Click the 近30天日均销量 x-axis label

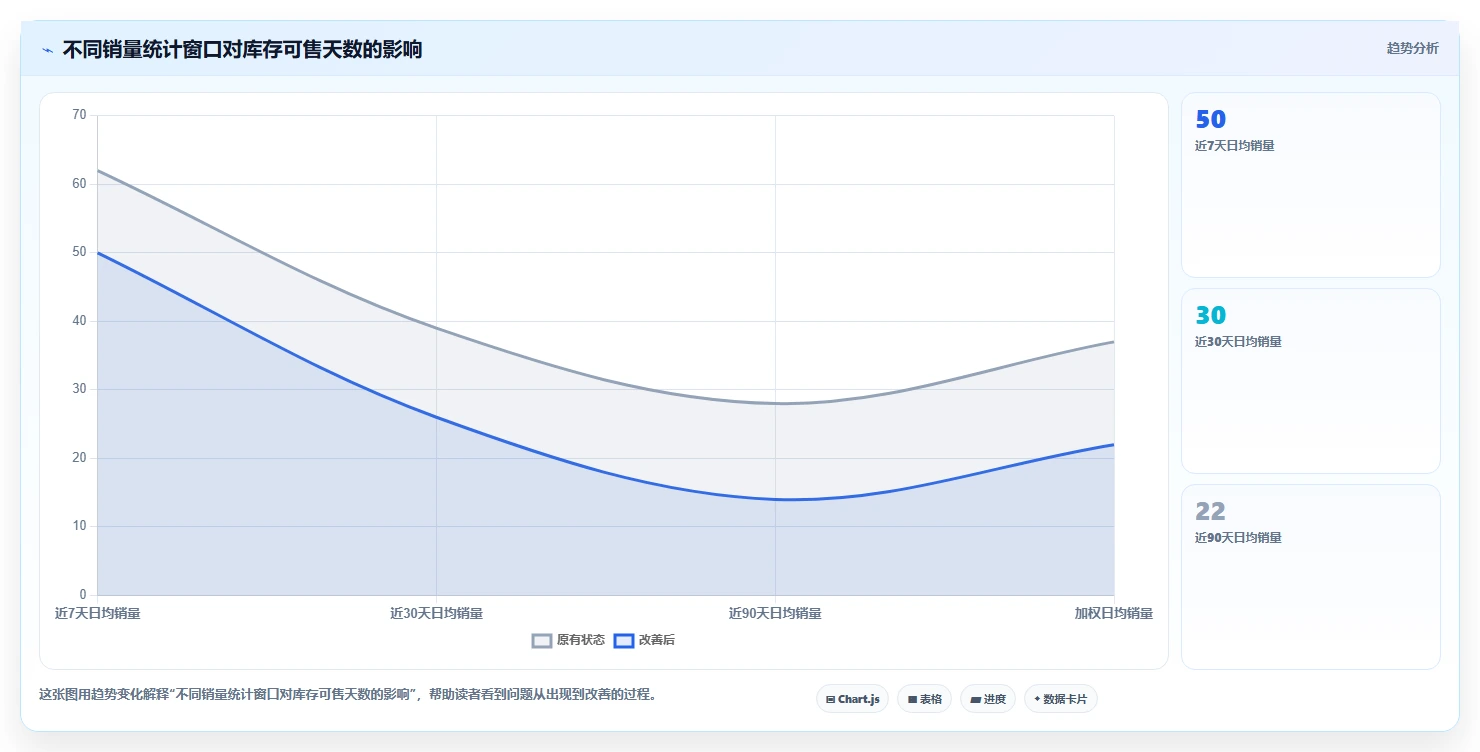click(x=436, y=613)
